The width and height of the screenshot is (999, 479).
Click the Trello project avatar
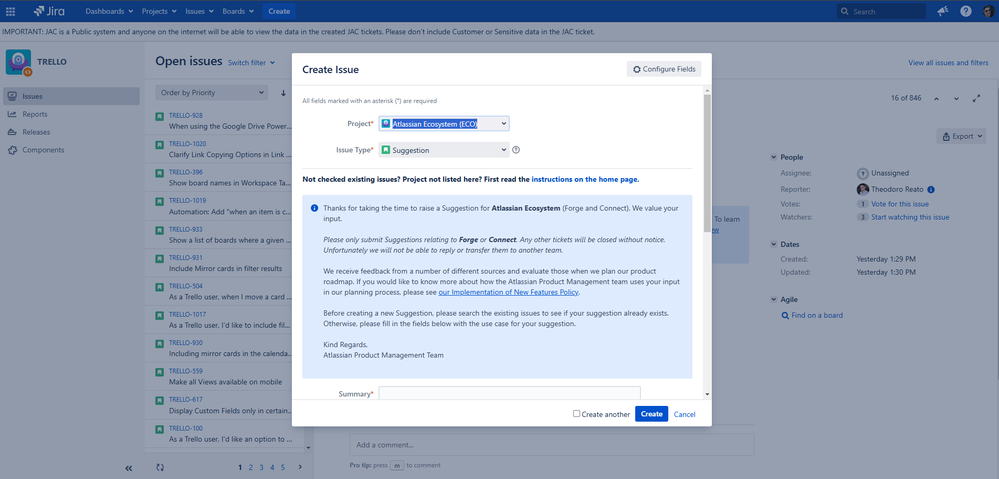tap(18, 62)
